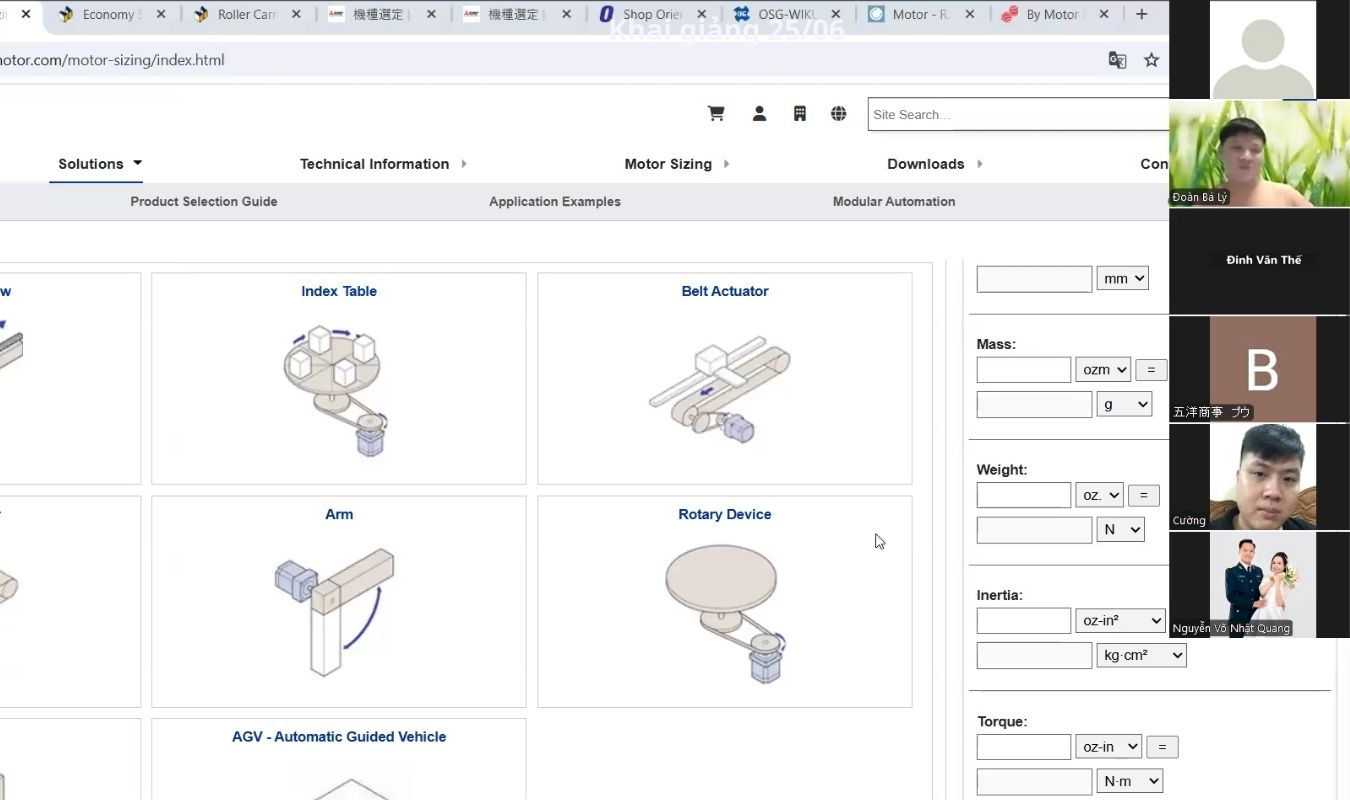The width and height of the screenshot is (1350, 800).
Task: Open the kg·cm² inertia unit dropdown
Action: tap(1141, 656)
